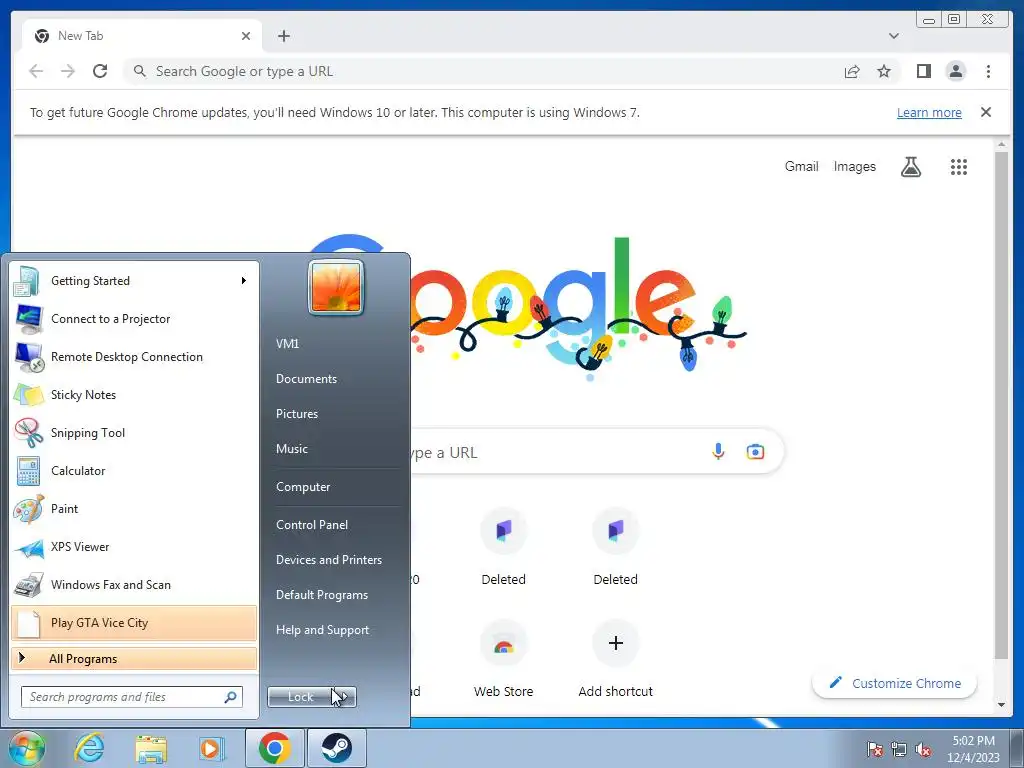The width and height of the screenshot is (1024, 768).
Task: Select the New Tab tab
Action: (x=141, y=36)
